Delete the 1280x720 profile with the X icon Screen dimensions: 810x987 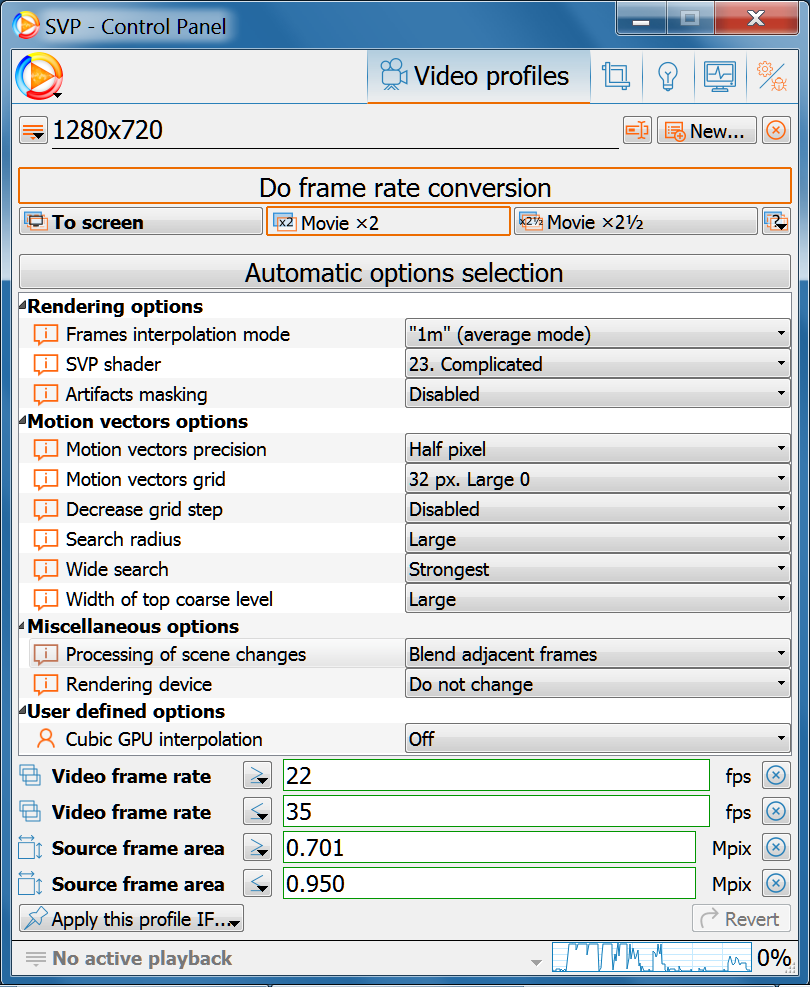(x=776, y=131)
